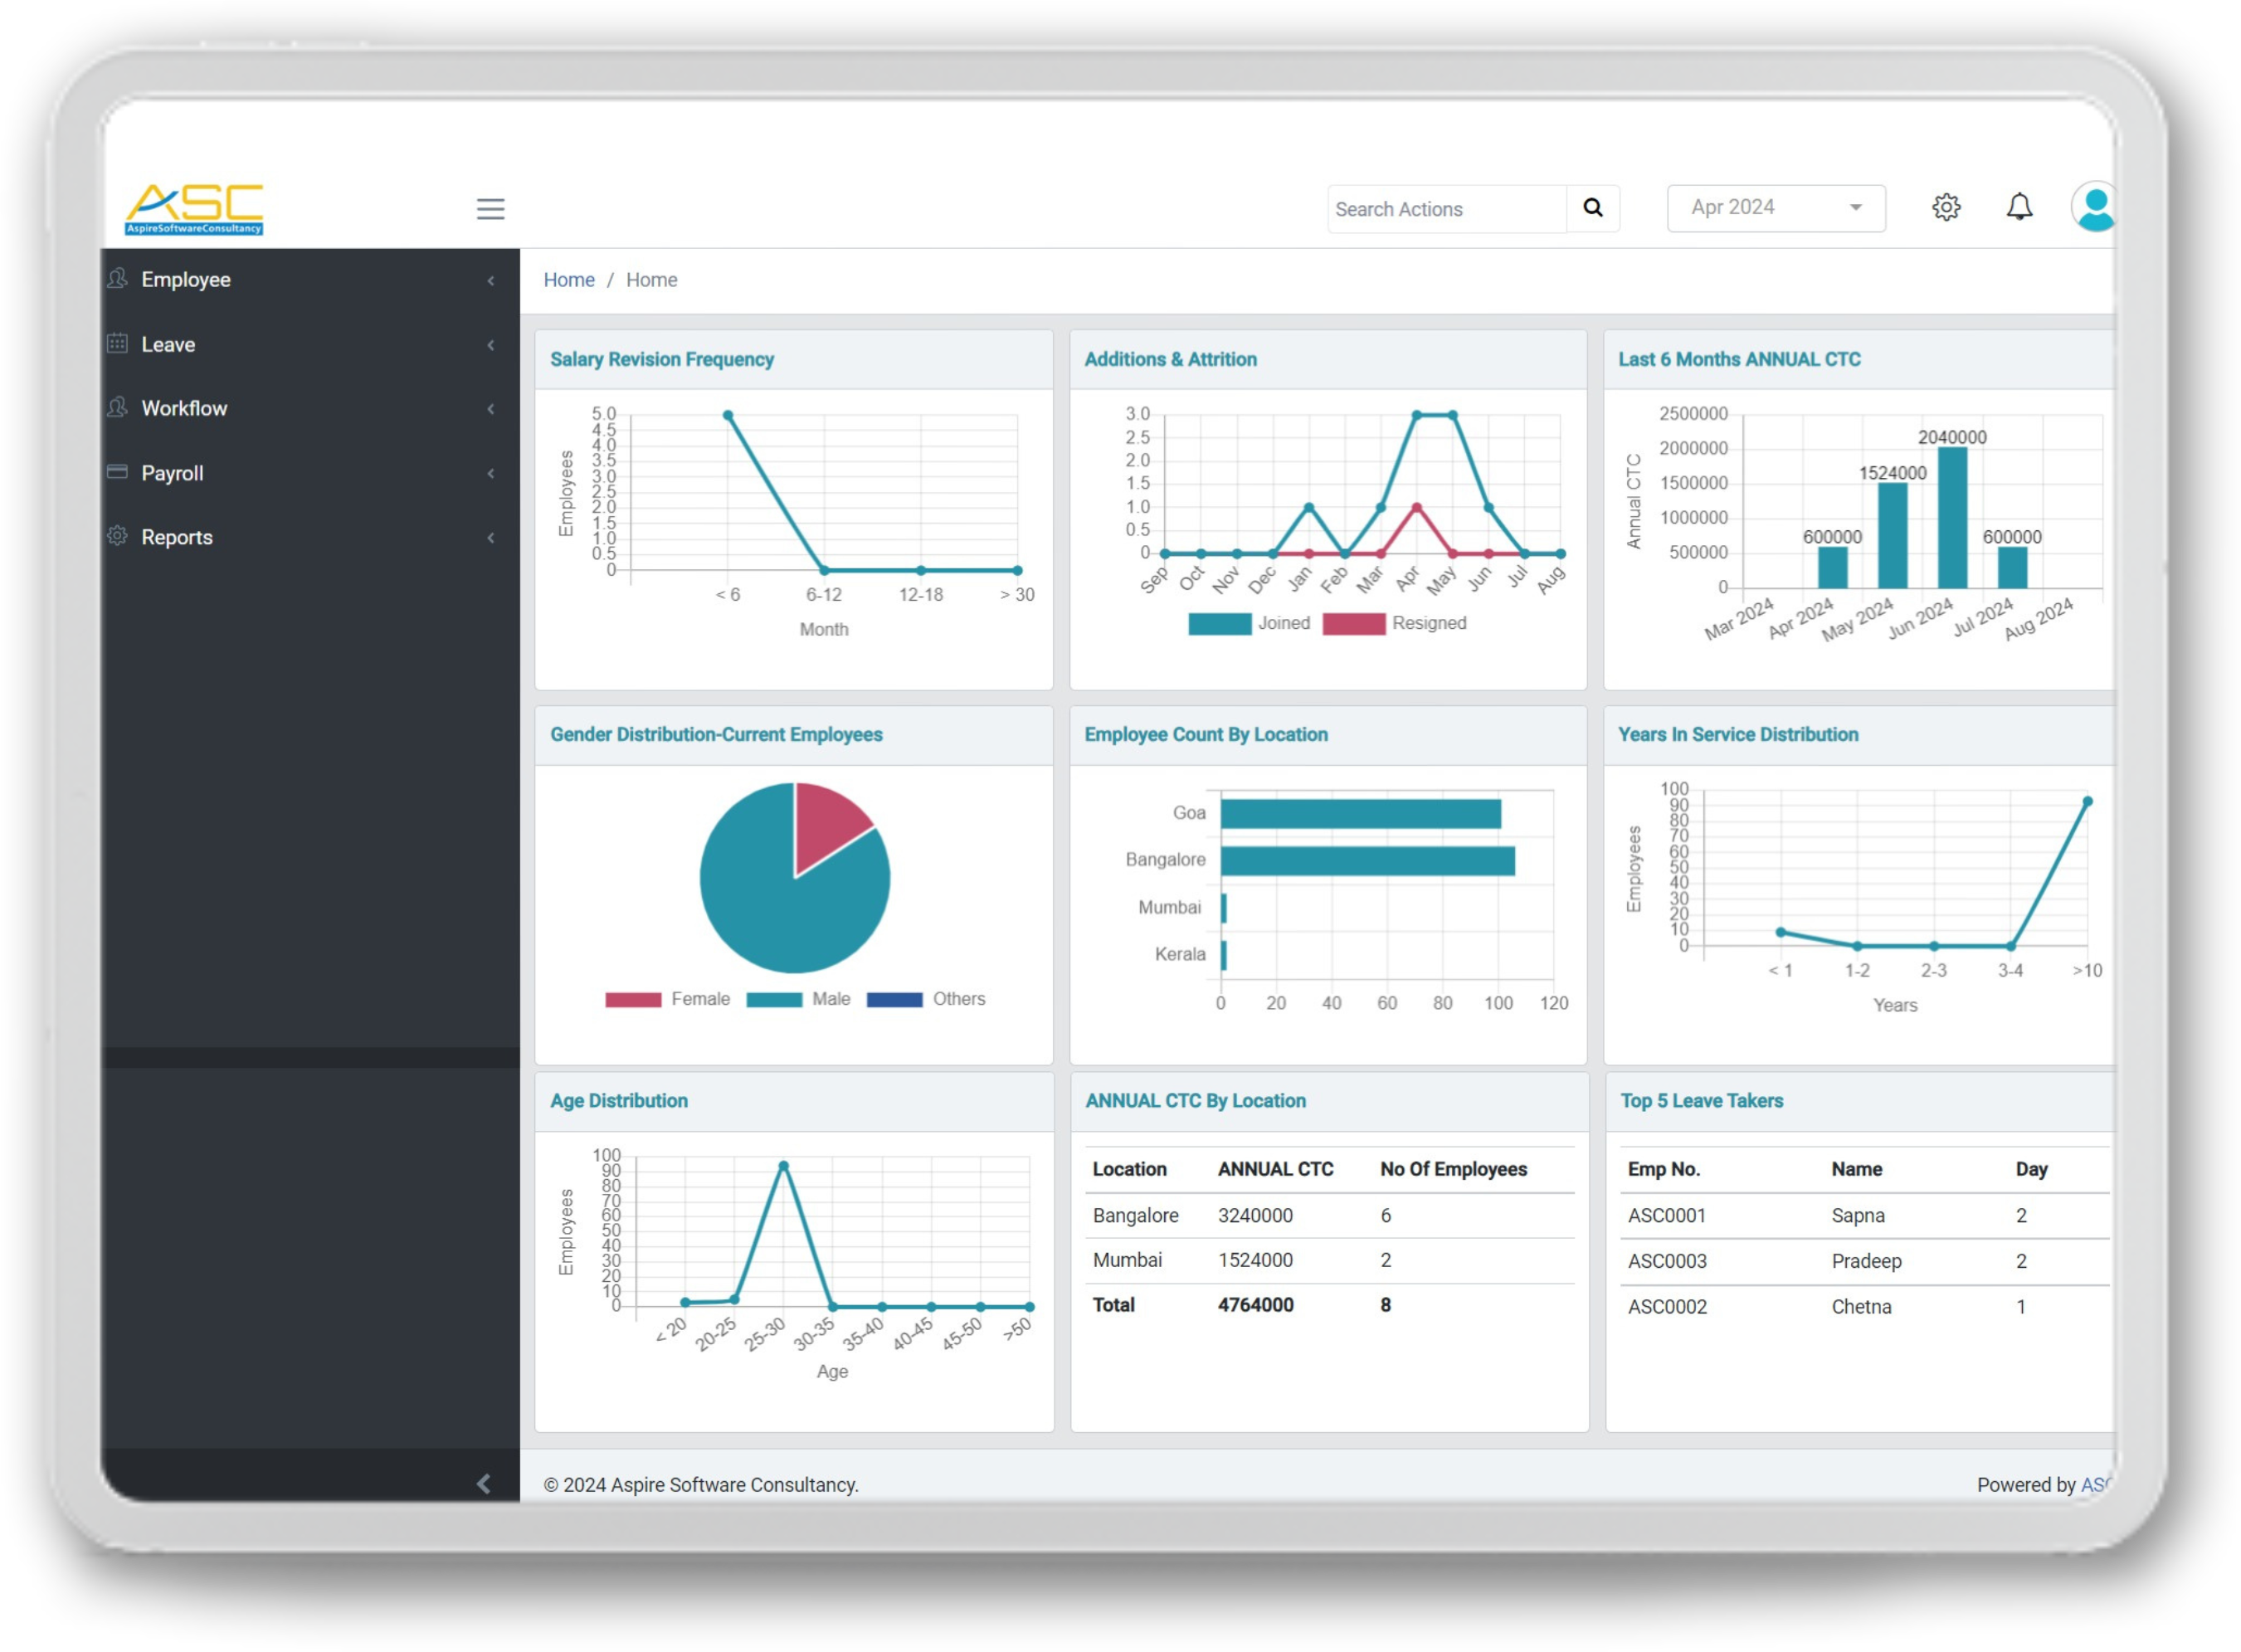2241x1652 pixels.
Task: Click the Payroll card icon
Action: tap(117, 471)
